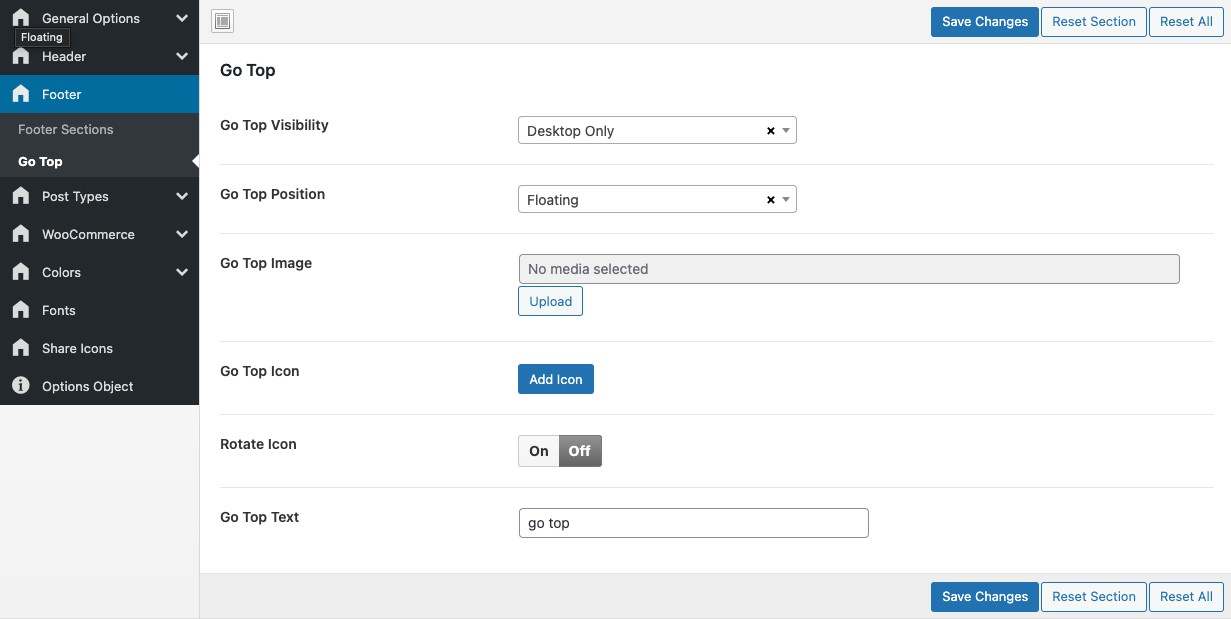Screen dimensions: 1231x619
Task: Click the Go Top Text input field
Action: coord(694,523)
